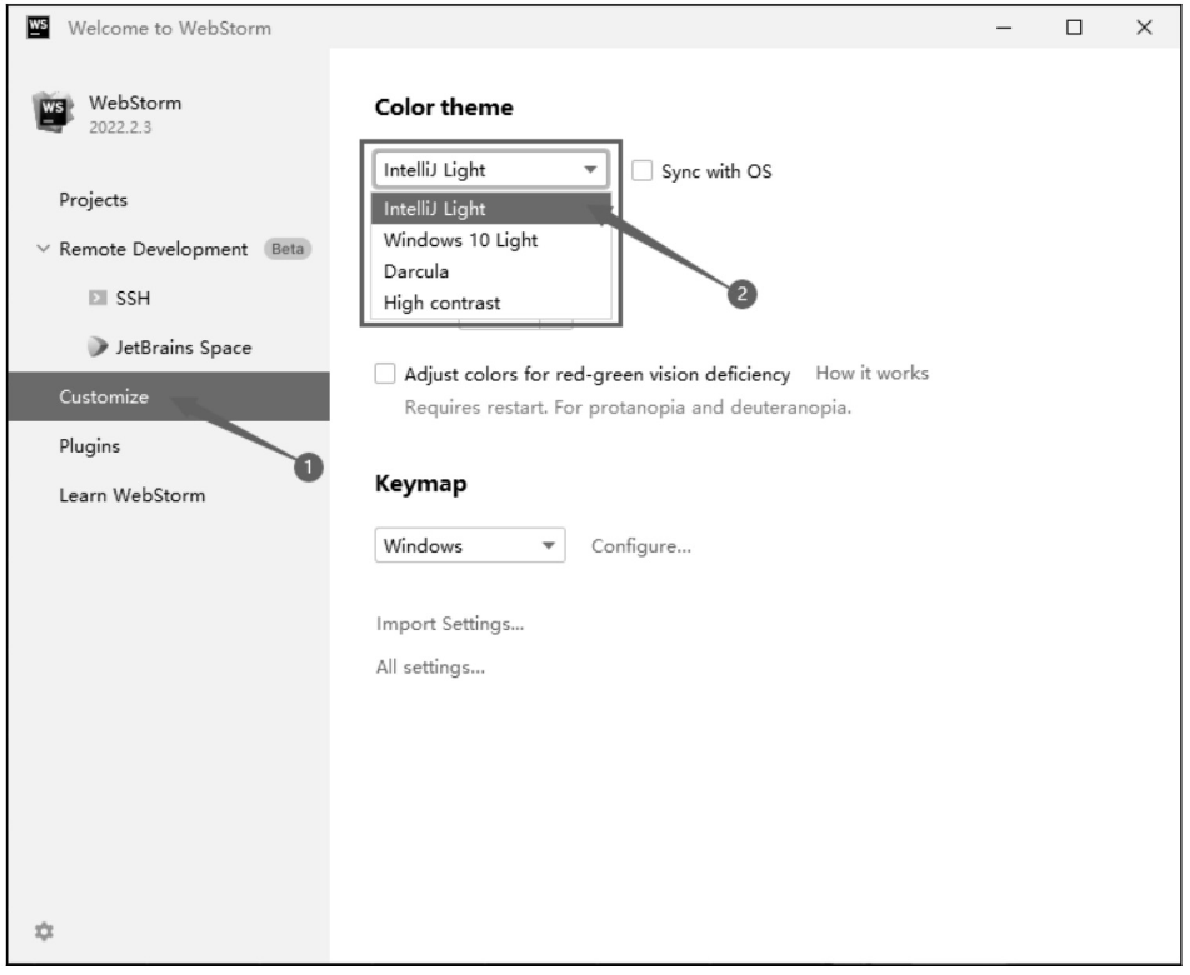Click the Keymap heading
The width and height of the screenshot is (1190, 975).
[x=420, y=484]
